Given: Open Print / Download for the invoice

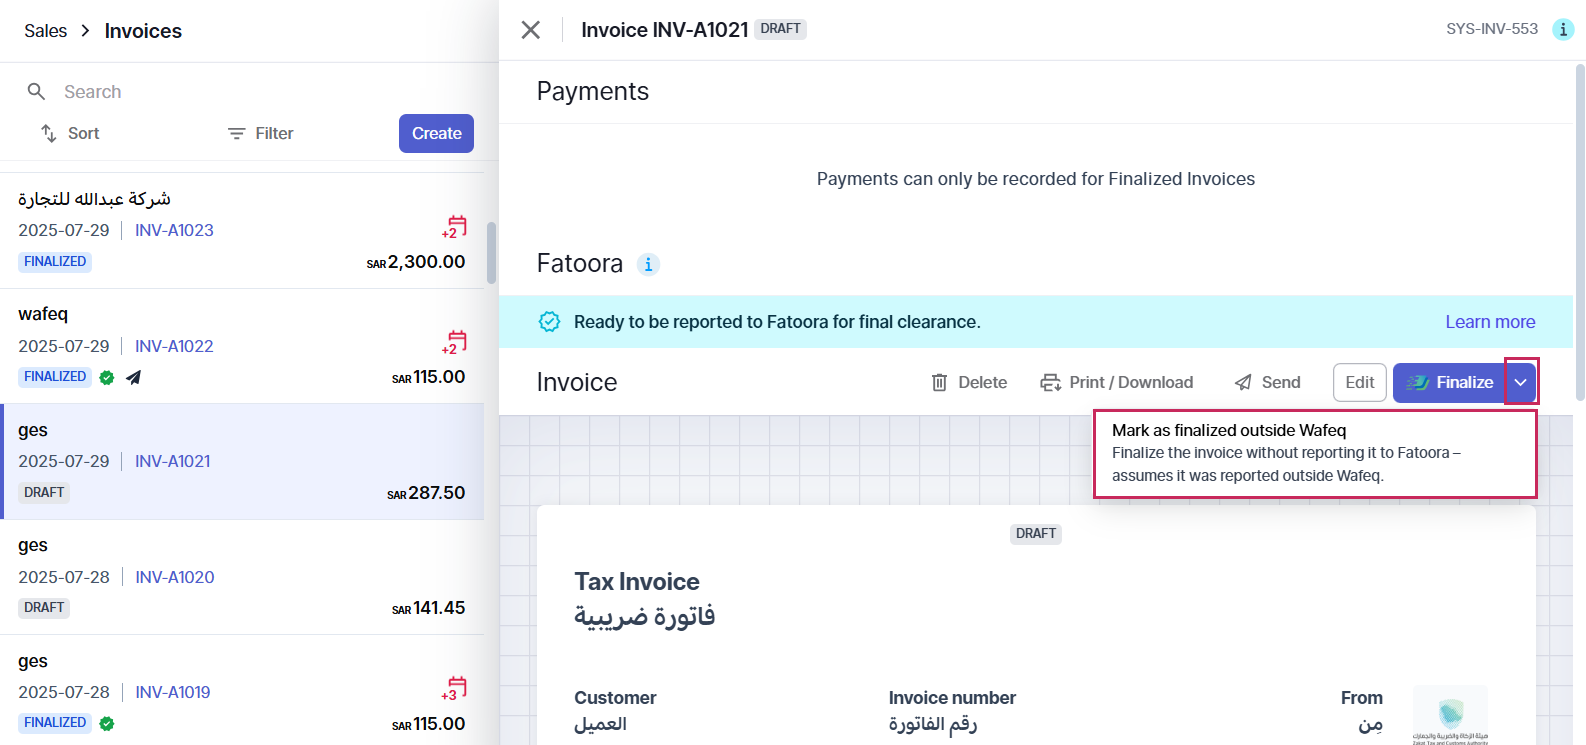Looking at the screenshot, I should pyautogui.click(x=1117, y=382).
